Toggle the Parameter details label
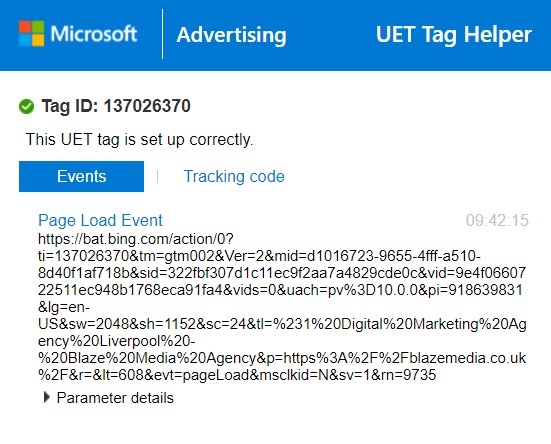551x444 pixels. point(115,398)
